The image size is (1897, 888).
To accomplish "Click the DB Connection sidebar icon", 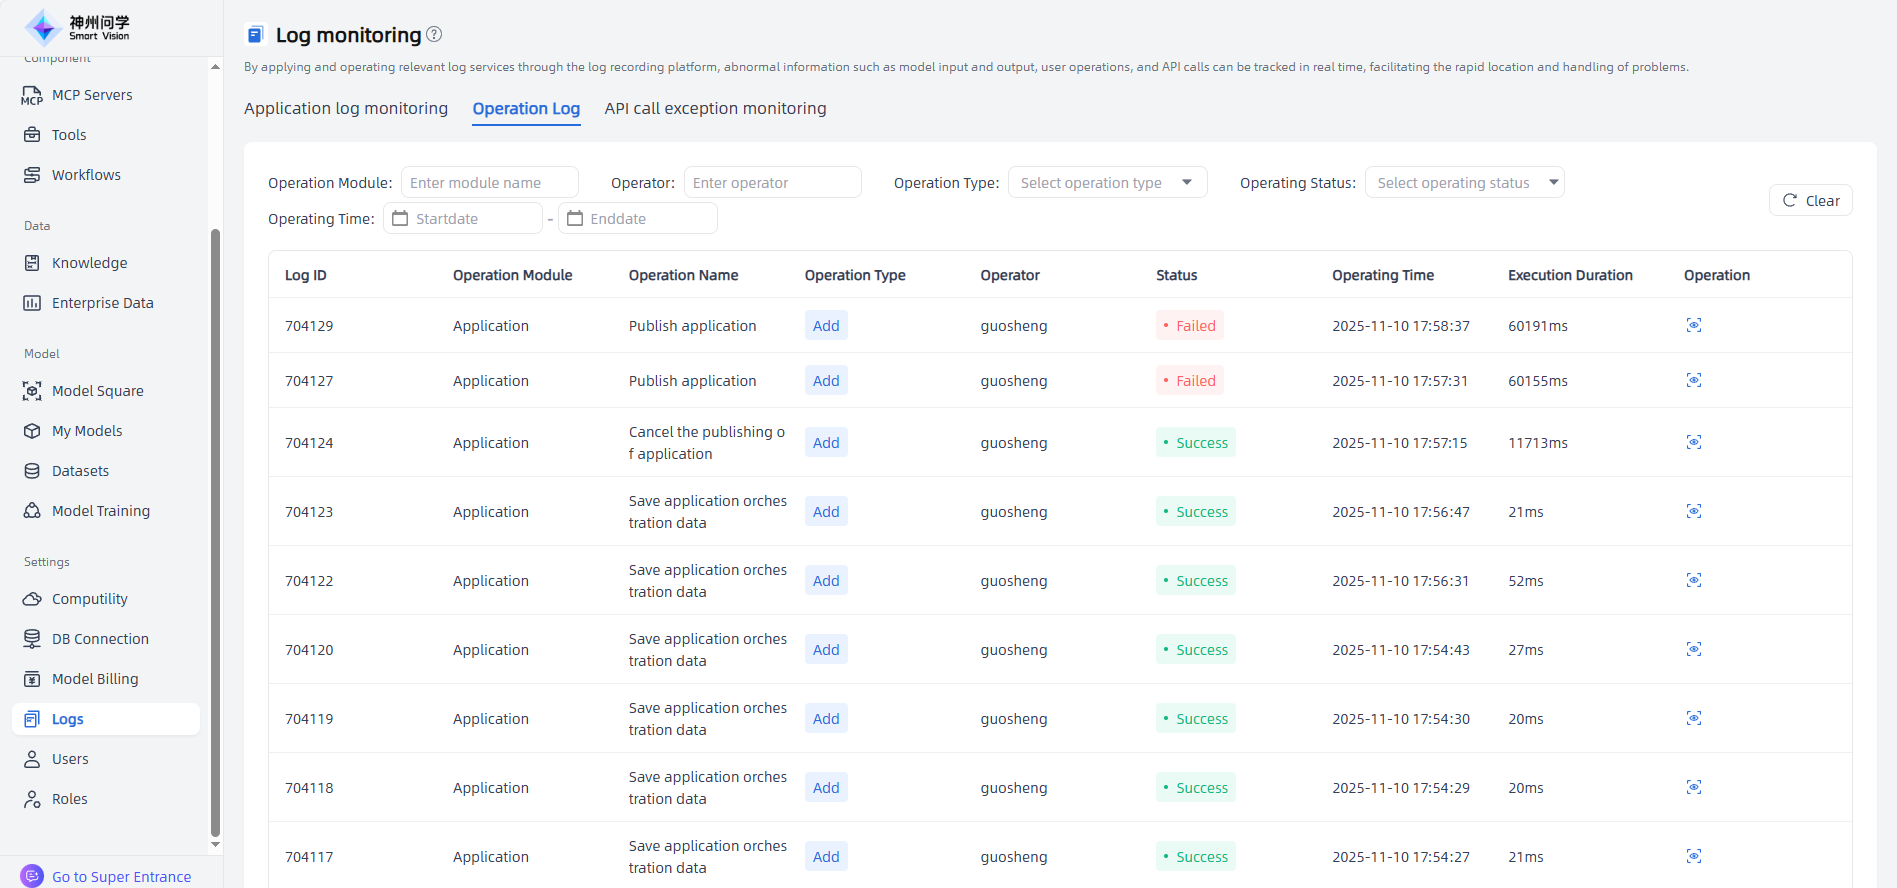I will click(32, 639).
